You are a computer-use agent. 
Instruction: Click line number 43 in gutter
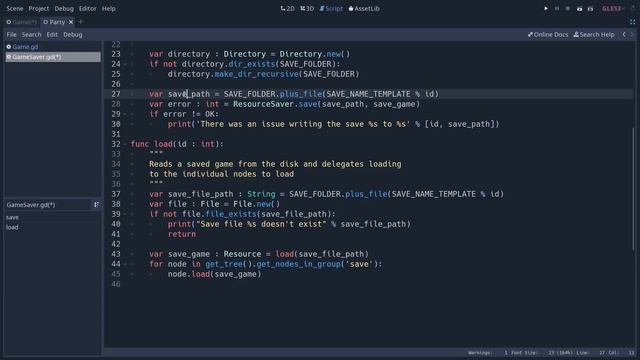(x=116, y=254)
